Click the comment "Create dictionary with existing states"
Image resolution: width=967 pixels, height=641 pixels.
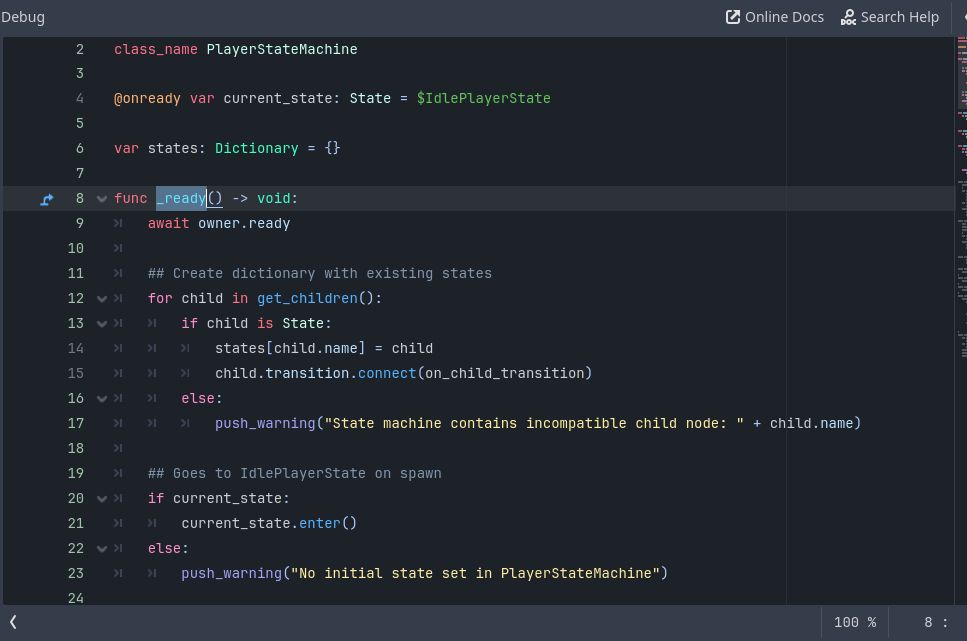pos(319,273)
